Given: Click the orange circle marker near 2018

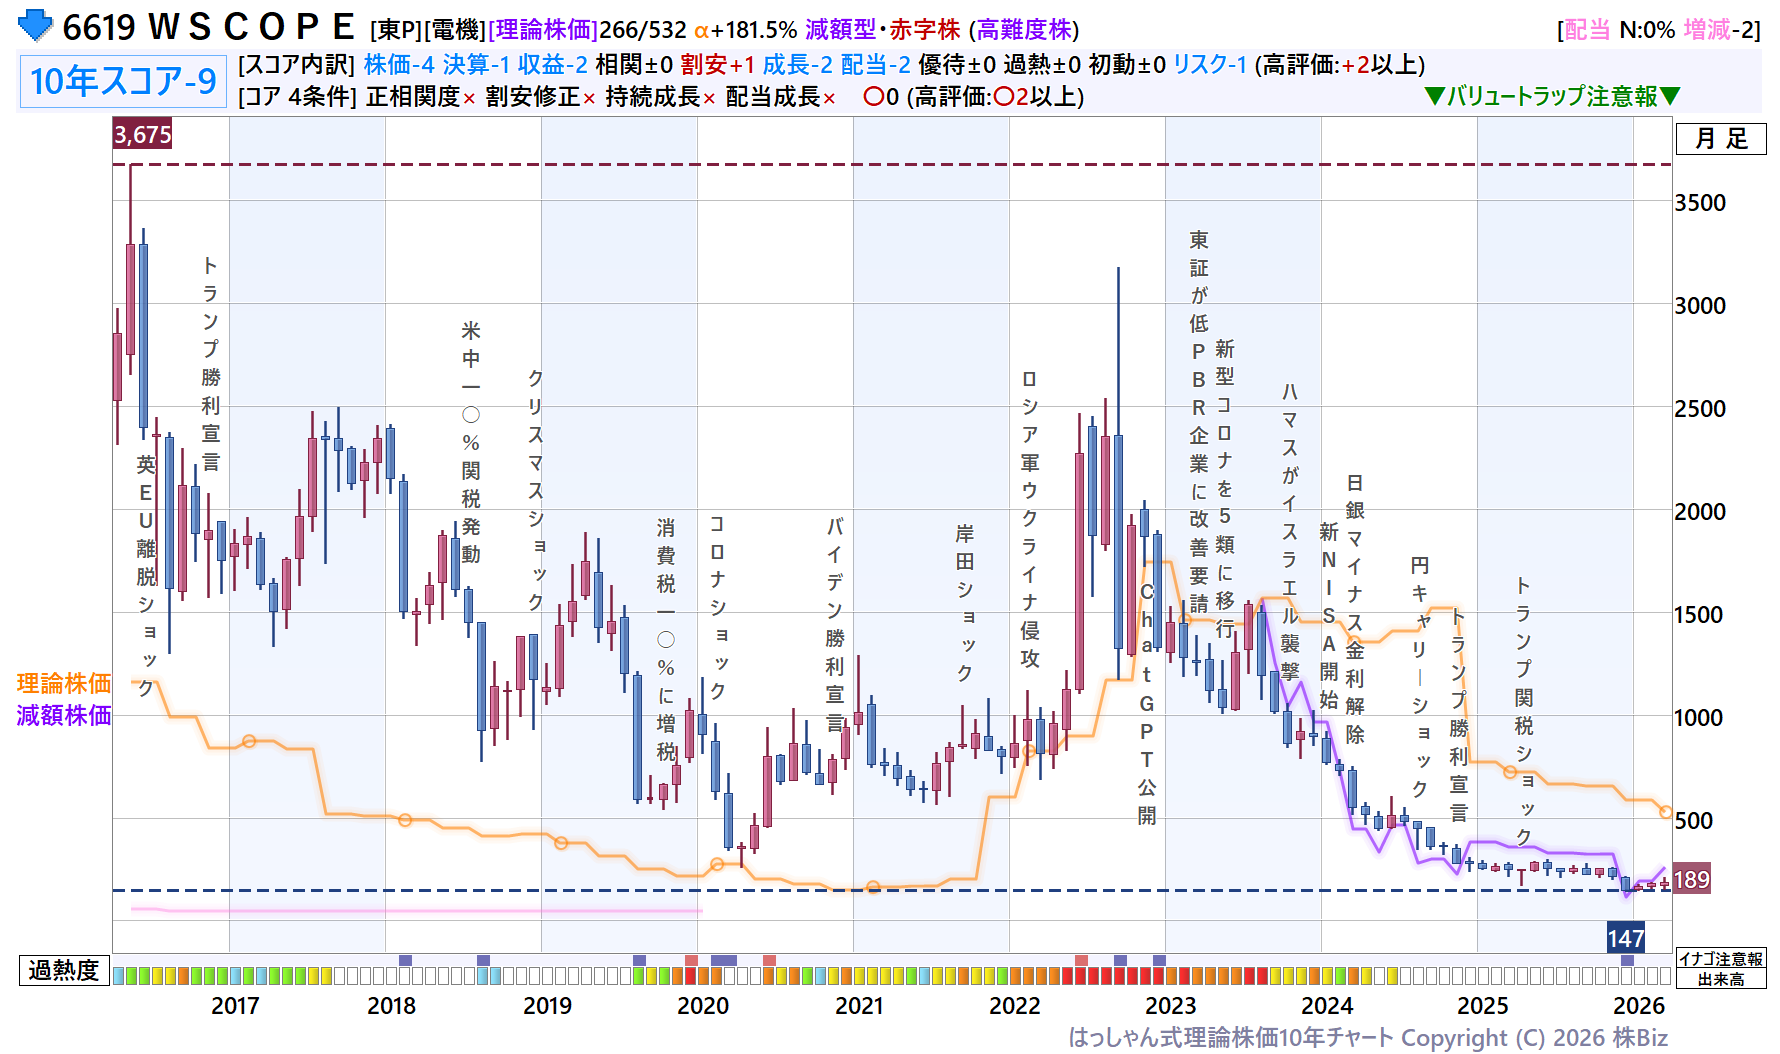Looking at the screenshot, I should [x=405, y=820].
